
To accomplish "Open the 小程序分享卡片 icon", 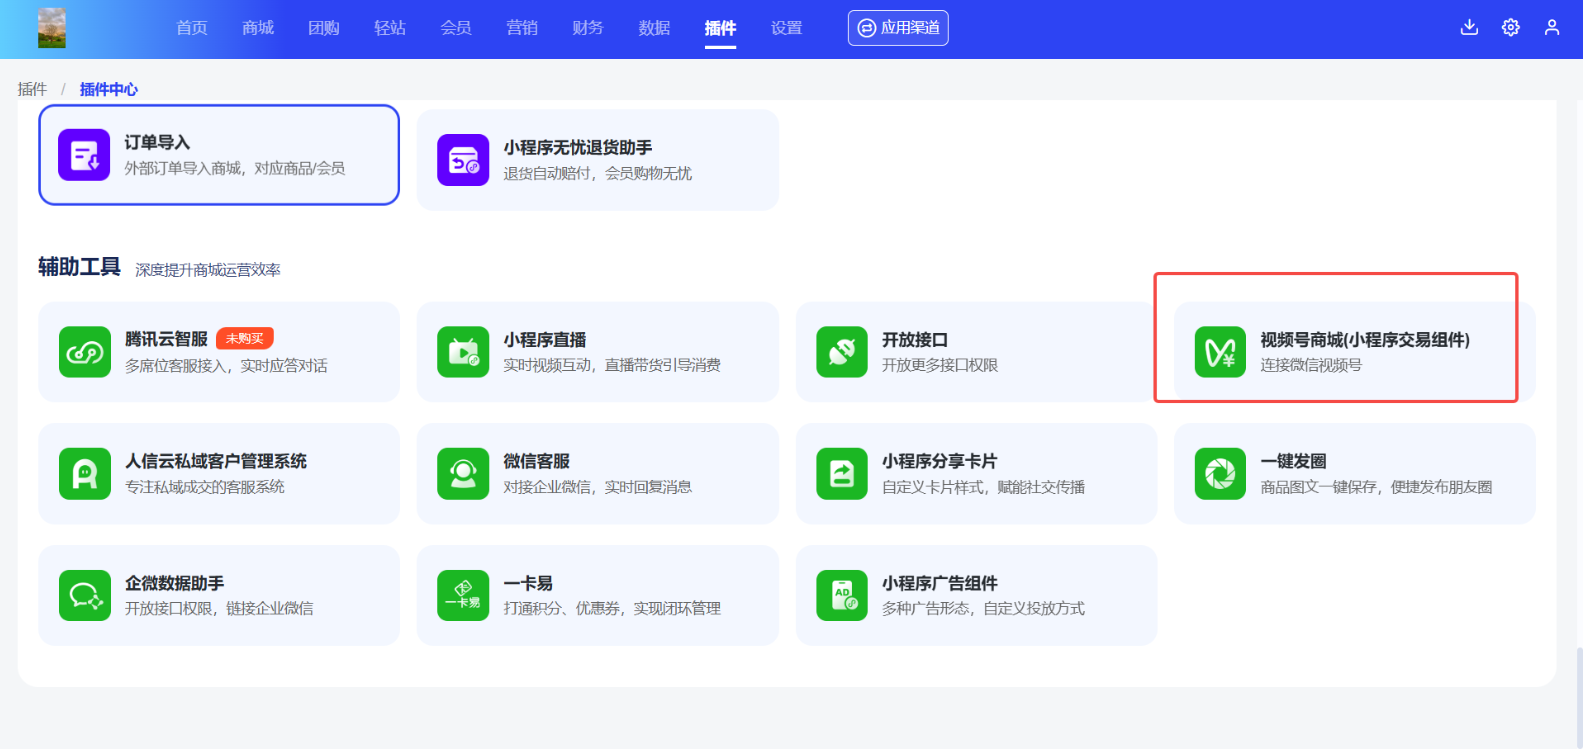I will tap(841, 473).
